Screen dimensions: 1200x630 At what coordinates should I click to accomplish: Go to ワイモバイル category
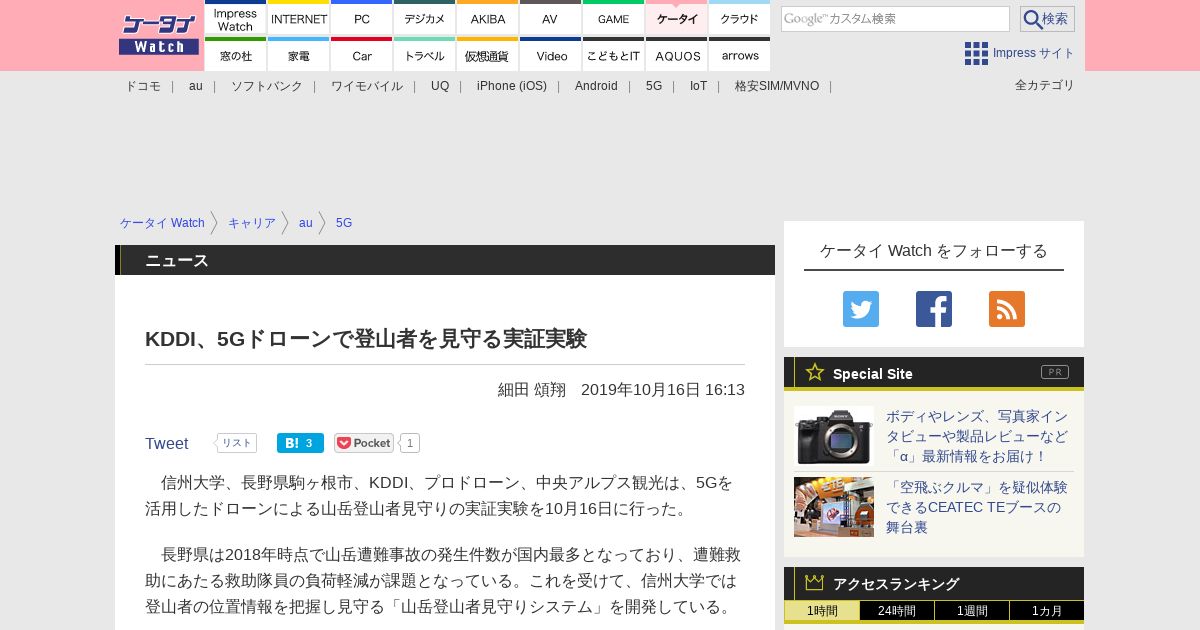[x=367, y=86]
